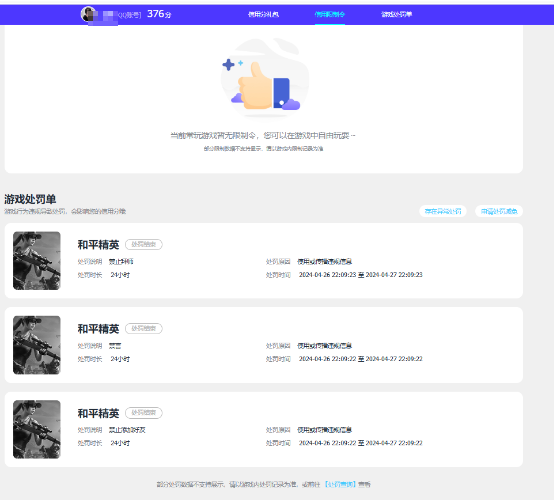The height and width of the screenshot is (500, 554).
Task: Click the third 和平精英 game title
Action: click(x=99, y=413)
